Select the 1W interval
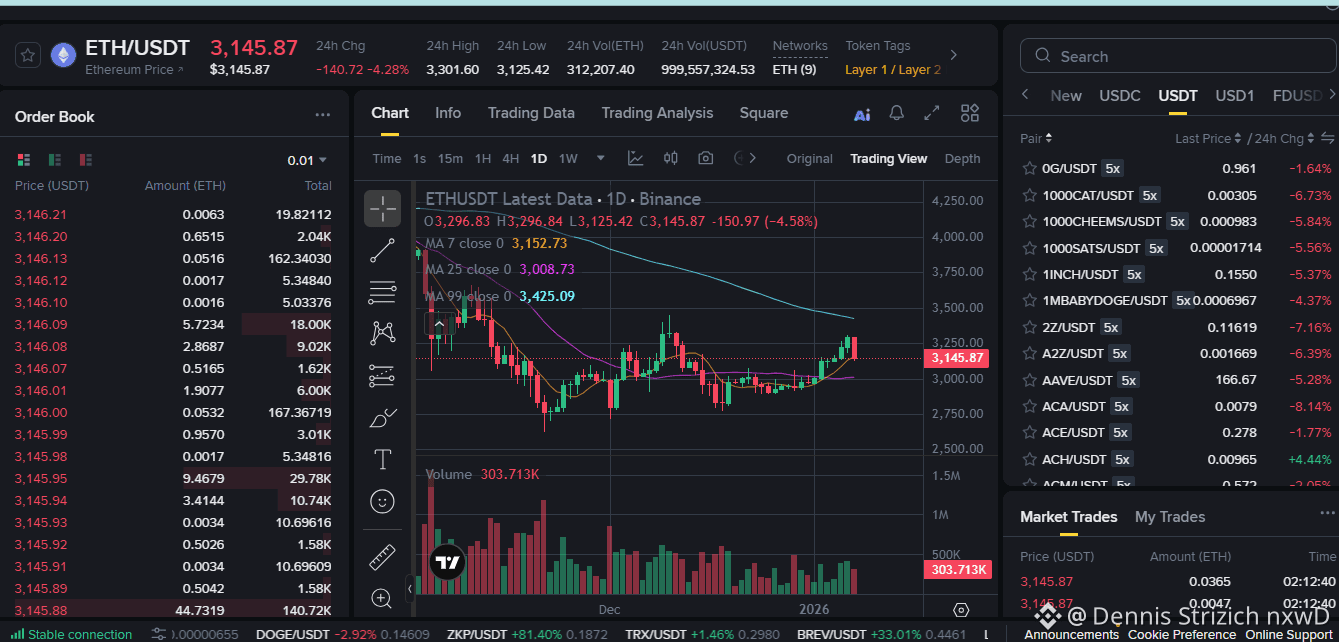This screenshot has width=1339, height=642. [568, 158]
